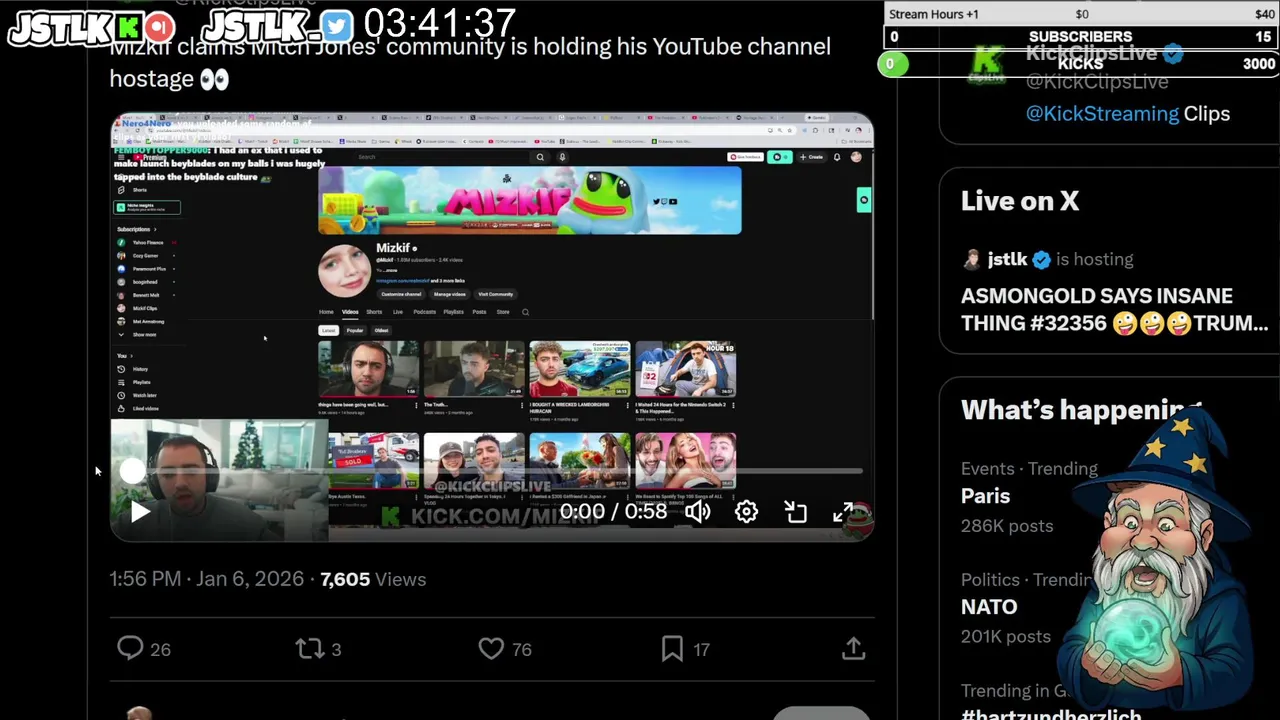
Task: Open jstlk's small avatar under Live on X
Action: 971,260
